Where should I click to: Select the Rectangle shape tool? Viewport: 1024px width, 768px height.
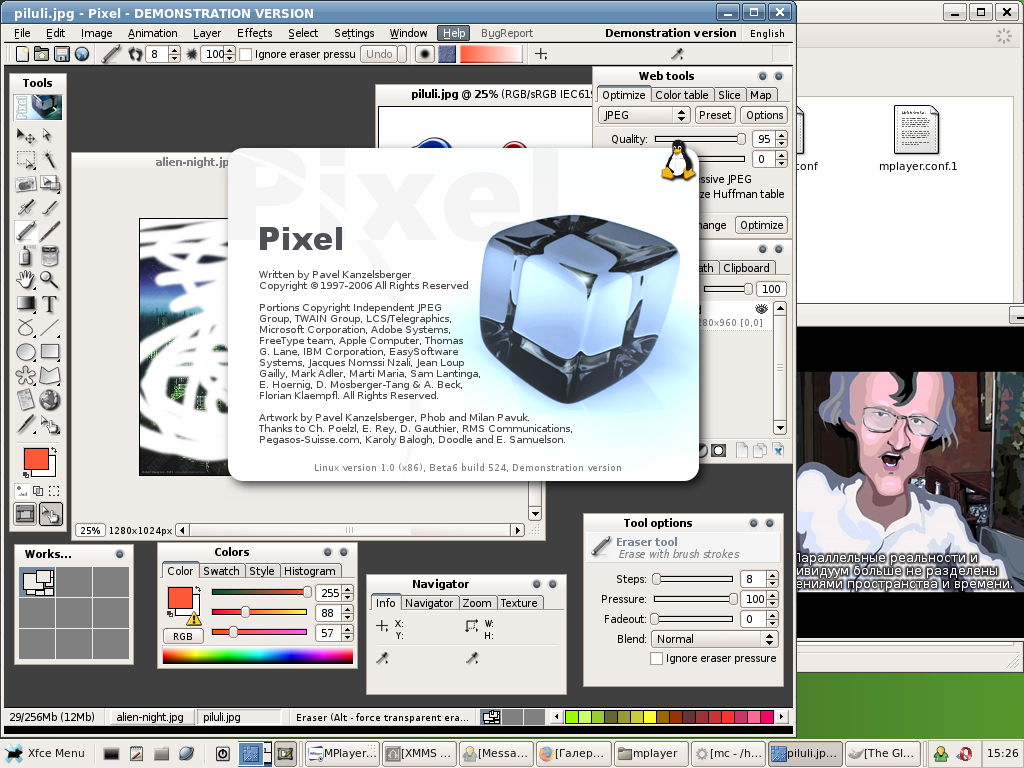coord(50,351)
